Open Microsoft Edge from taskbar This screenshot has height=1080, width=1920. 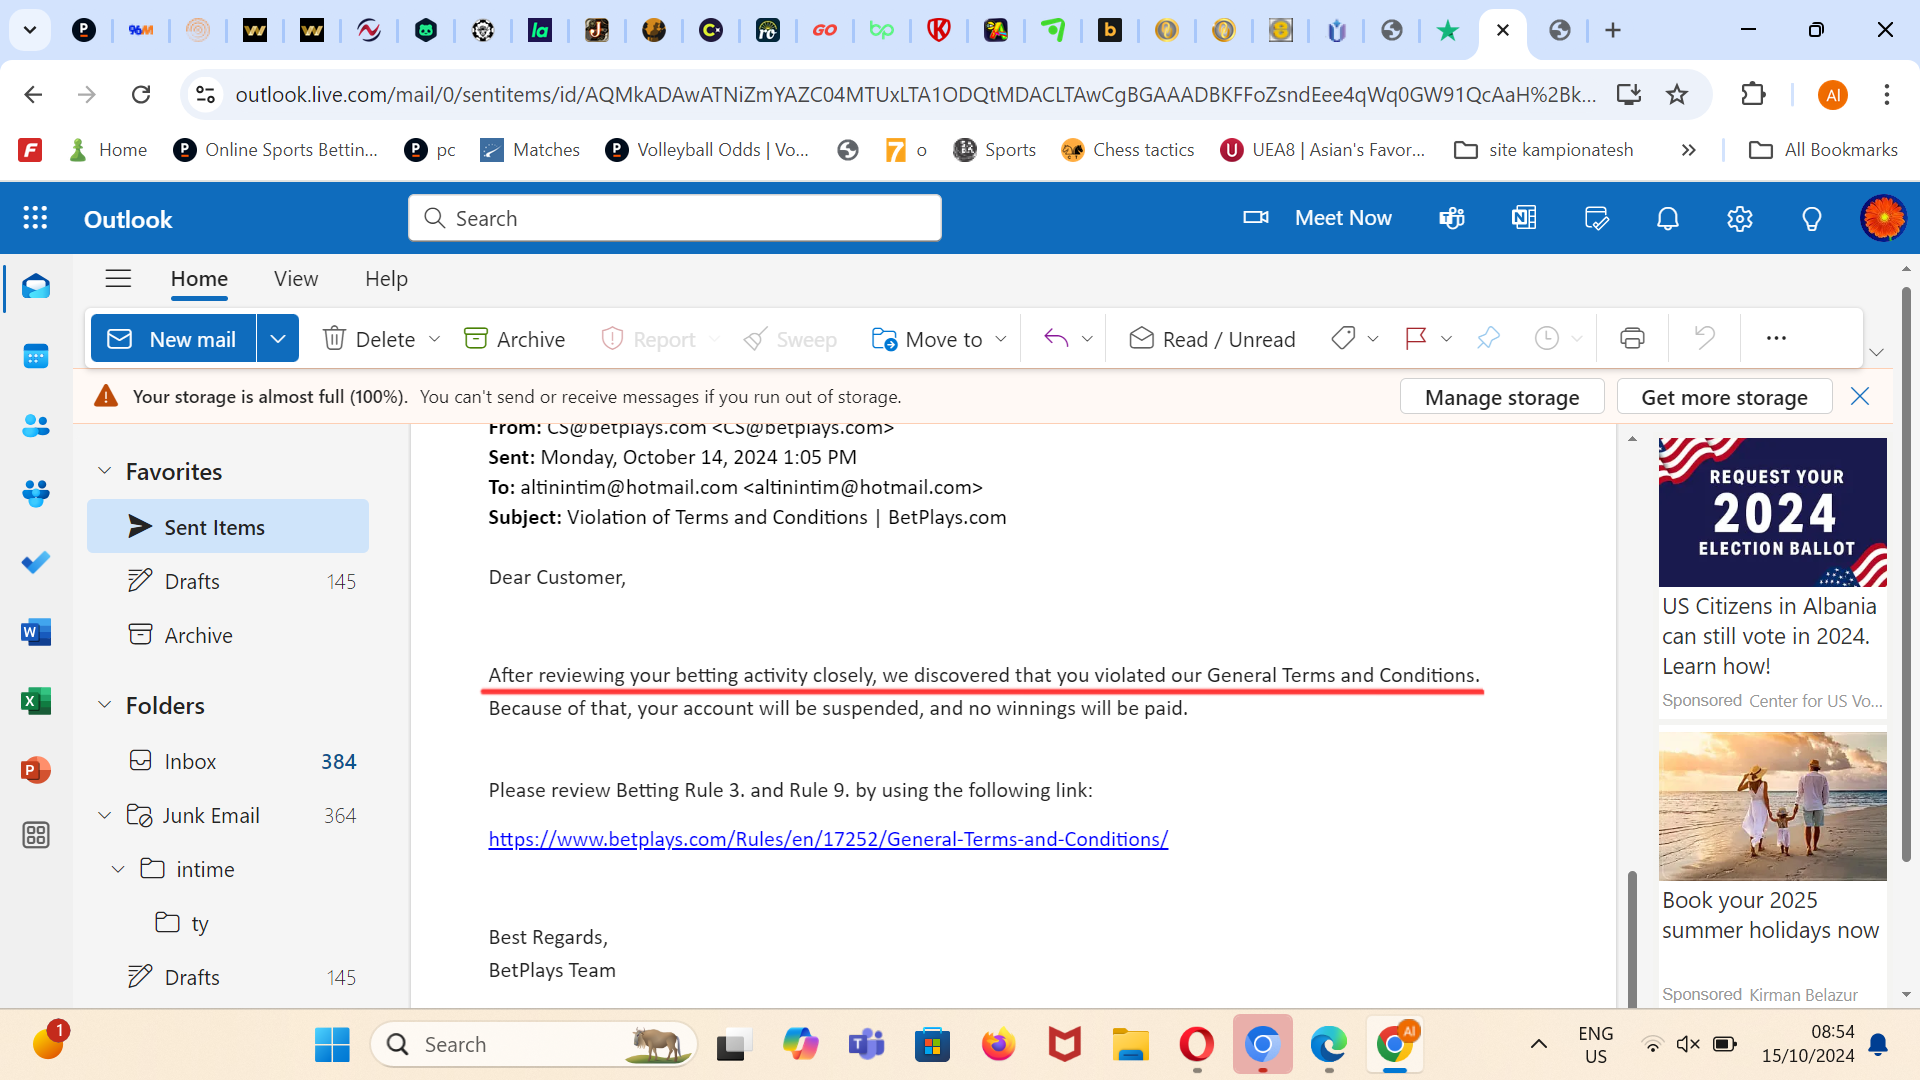[1329, 1045]
